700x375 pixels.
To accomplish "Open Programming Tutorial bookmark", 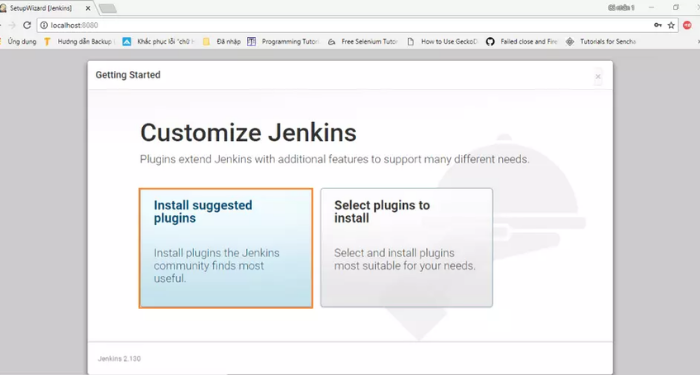I will 283,42.
